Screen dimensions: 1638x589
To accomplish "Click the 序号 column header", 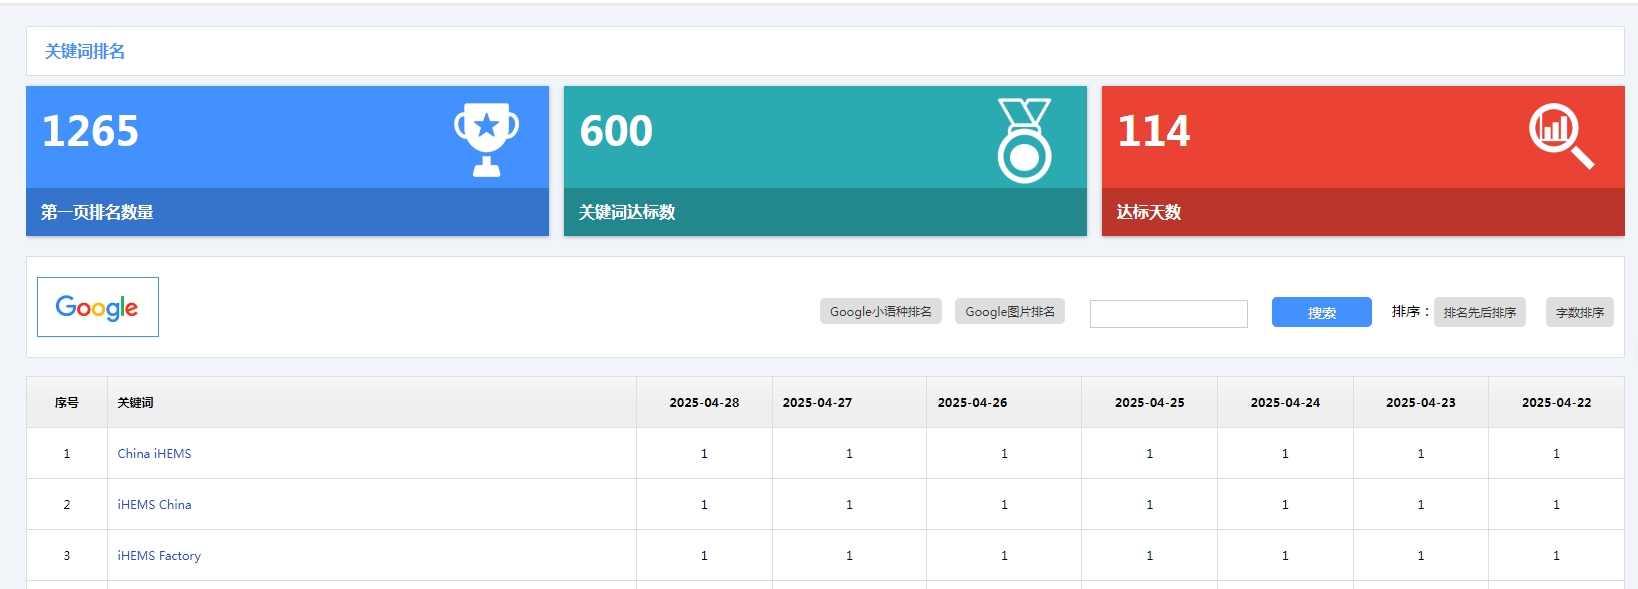I will tap(67, 403).
